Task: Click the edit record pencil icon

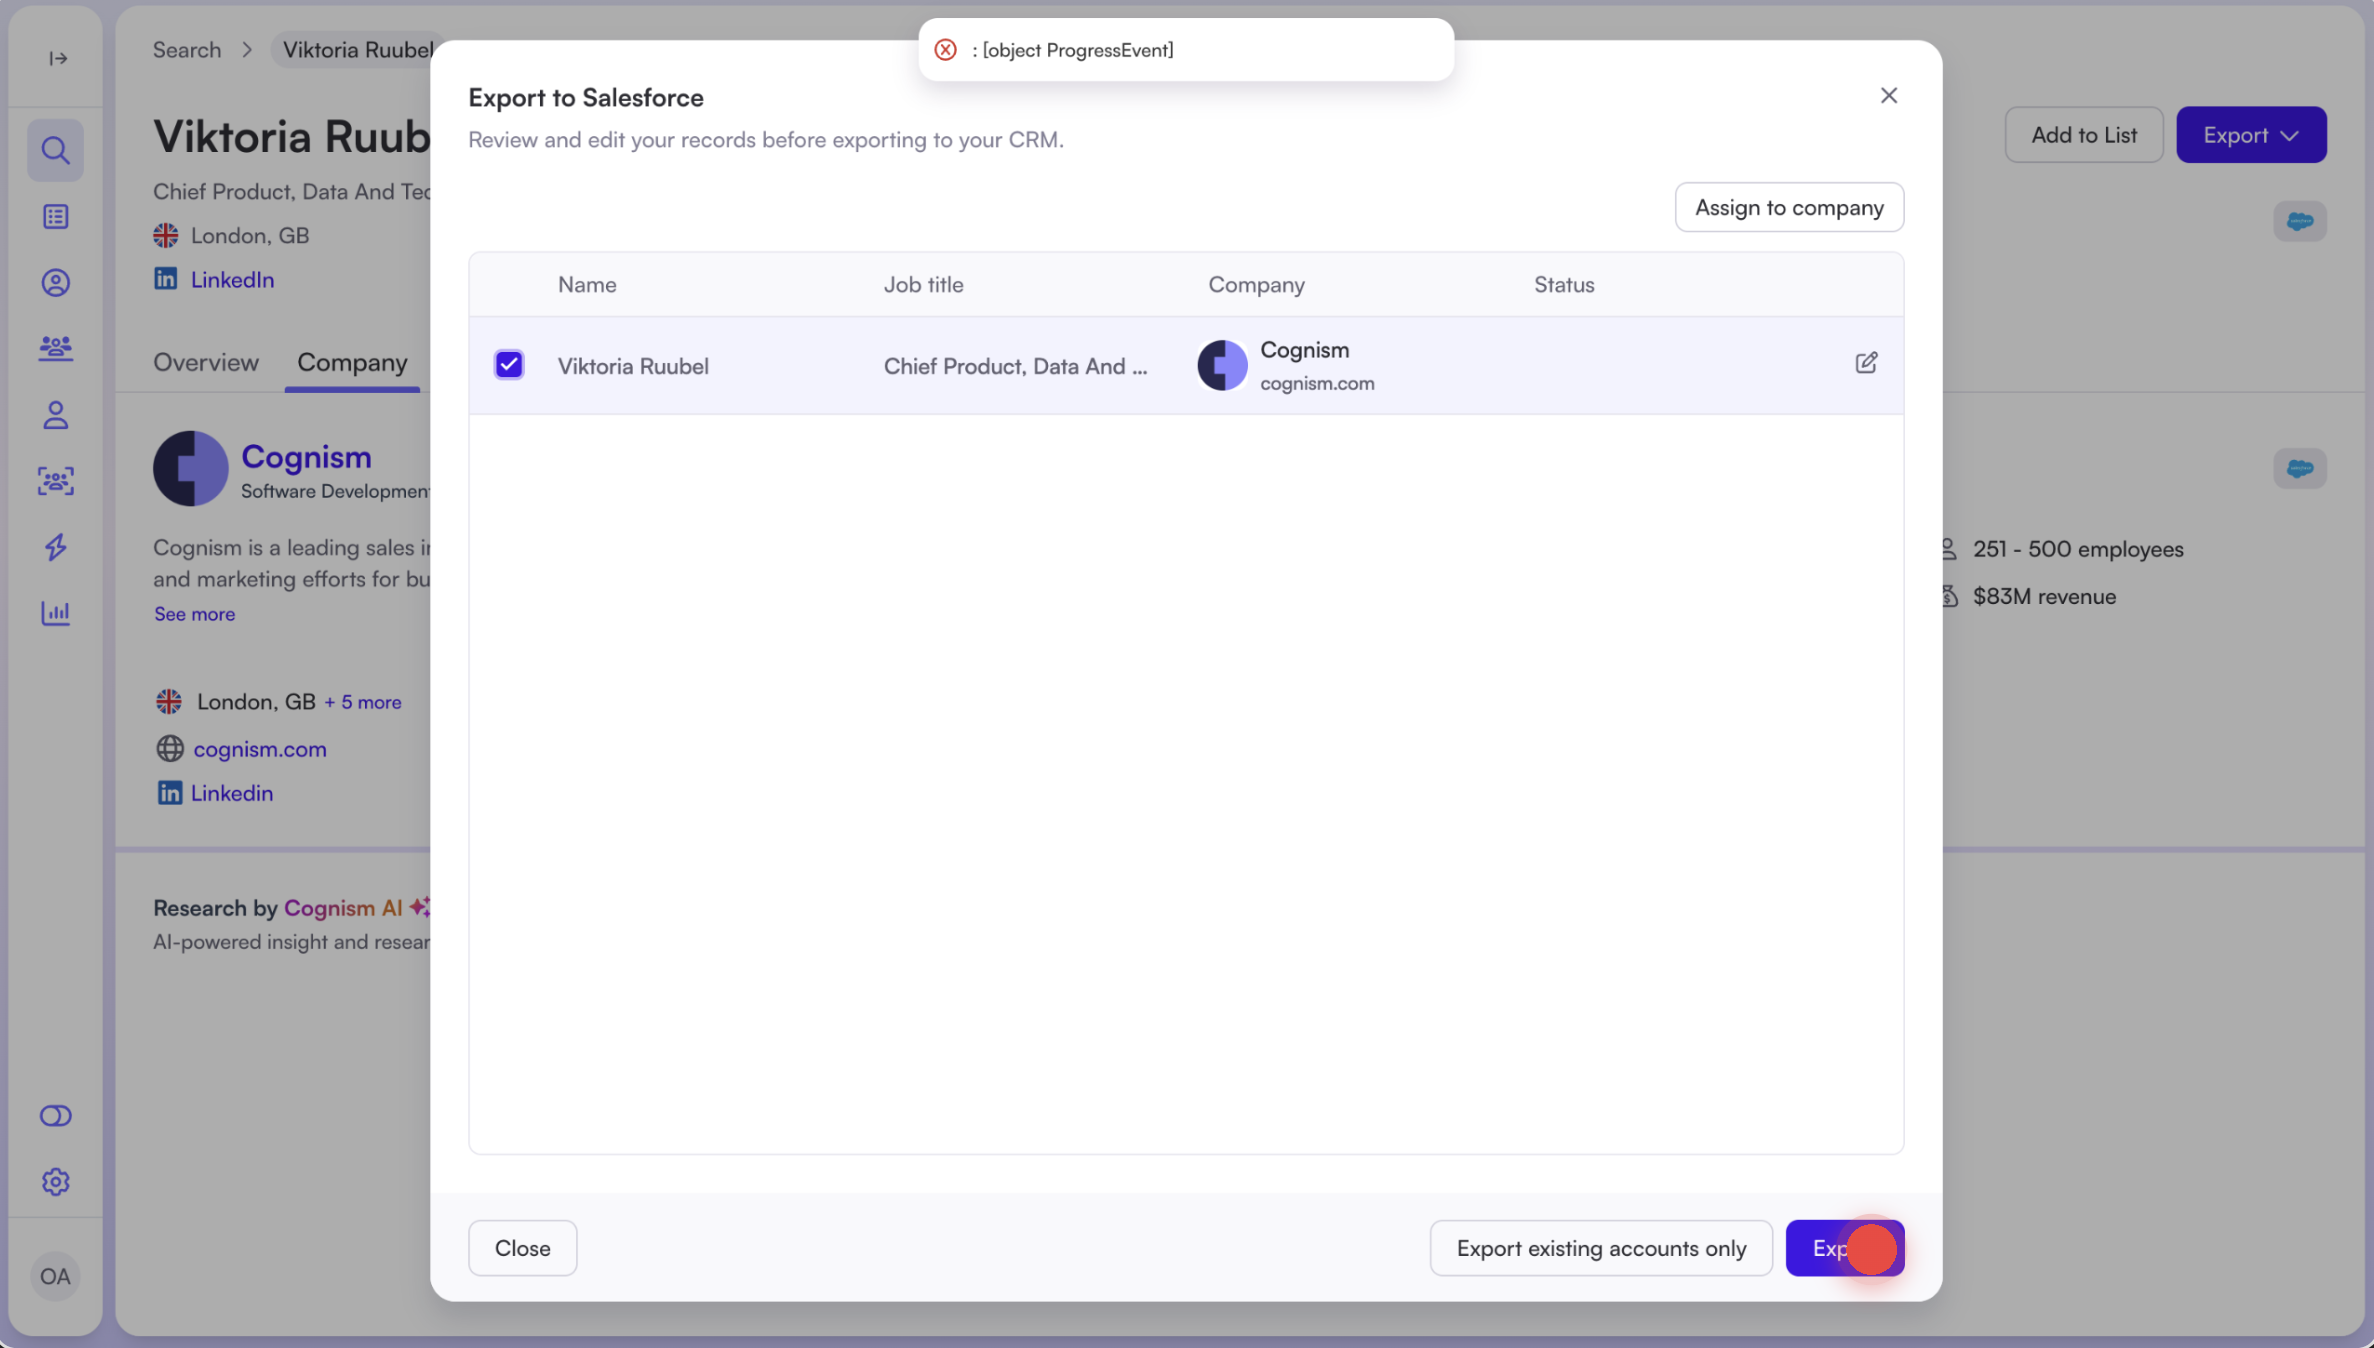Action: click(x=1866, y=363)
